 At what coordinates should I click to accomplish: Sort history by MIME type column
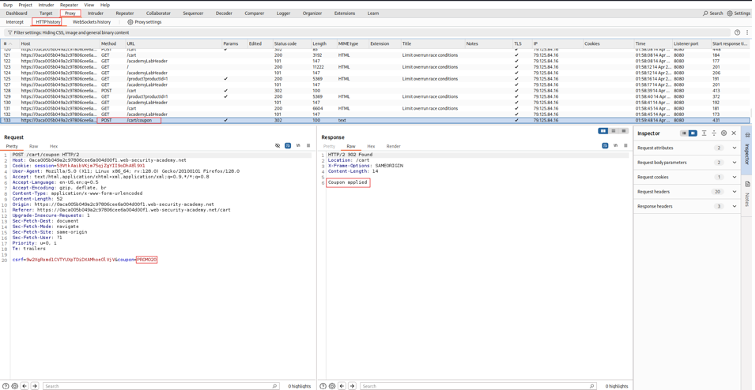pos(352,44)
